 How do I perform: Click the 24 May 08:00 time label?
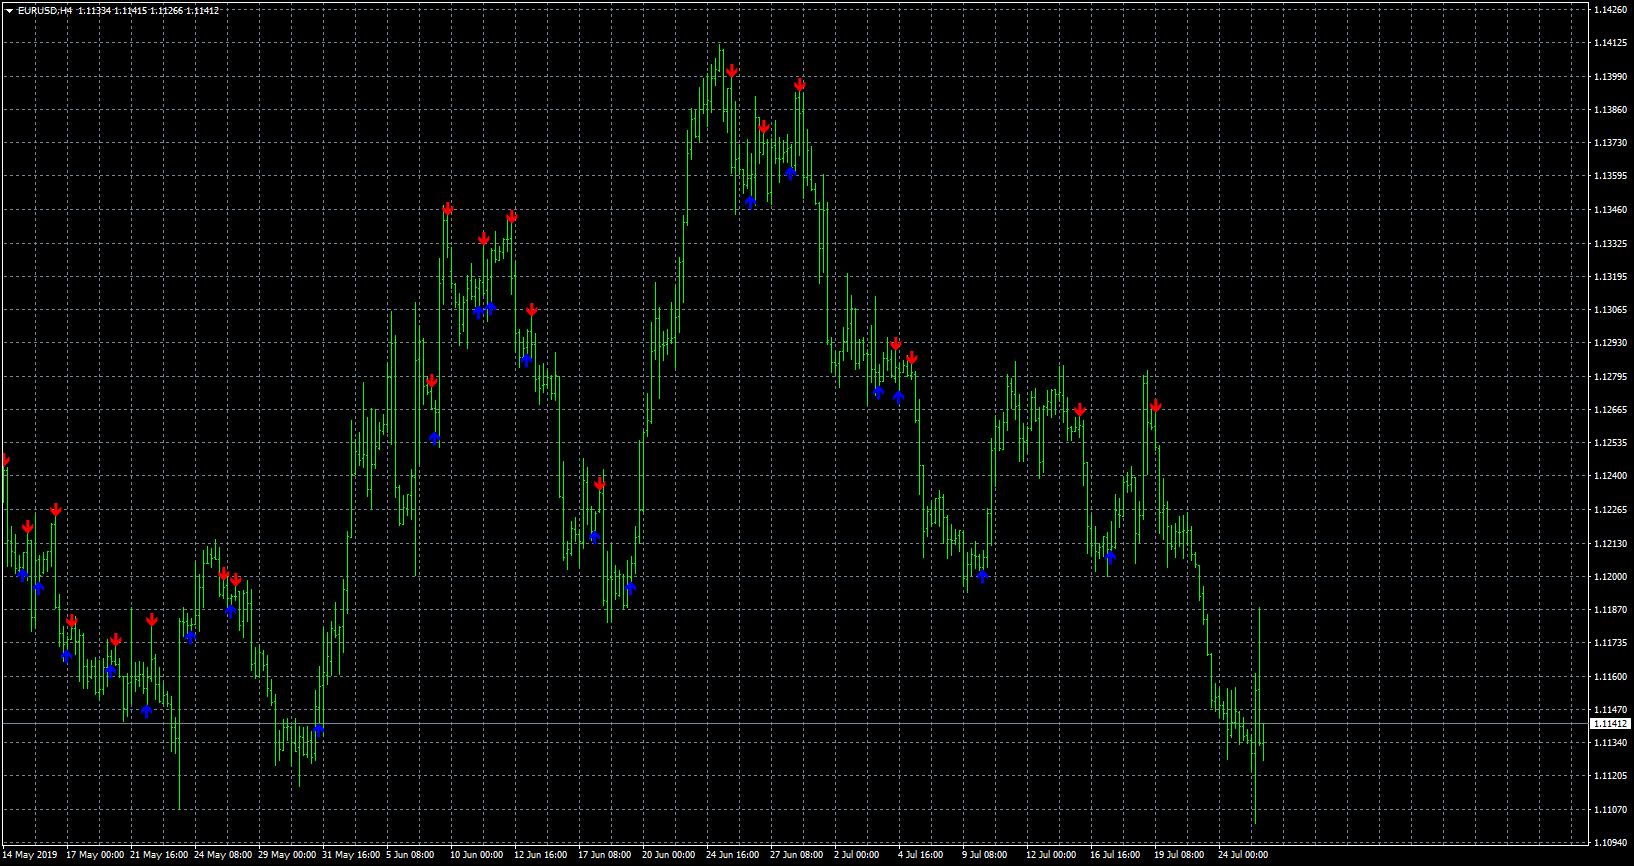(223, 854)
